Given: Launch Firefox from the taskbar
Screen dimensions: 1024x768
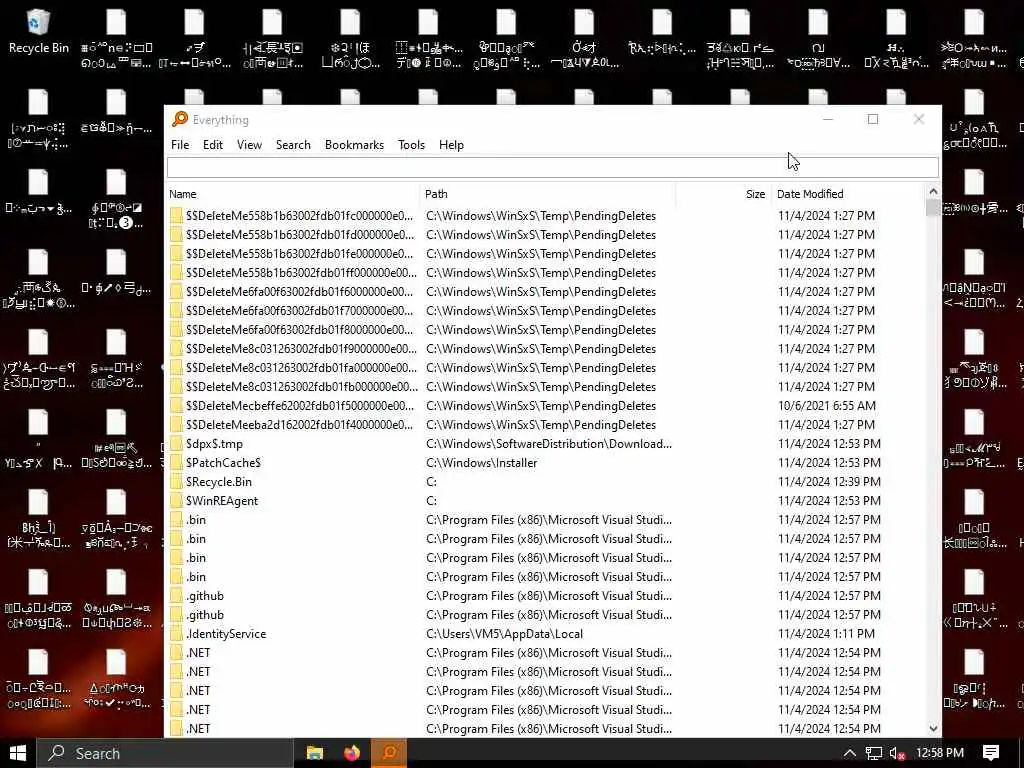Looking at the screenshot, I should [352, 753].
